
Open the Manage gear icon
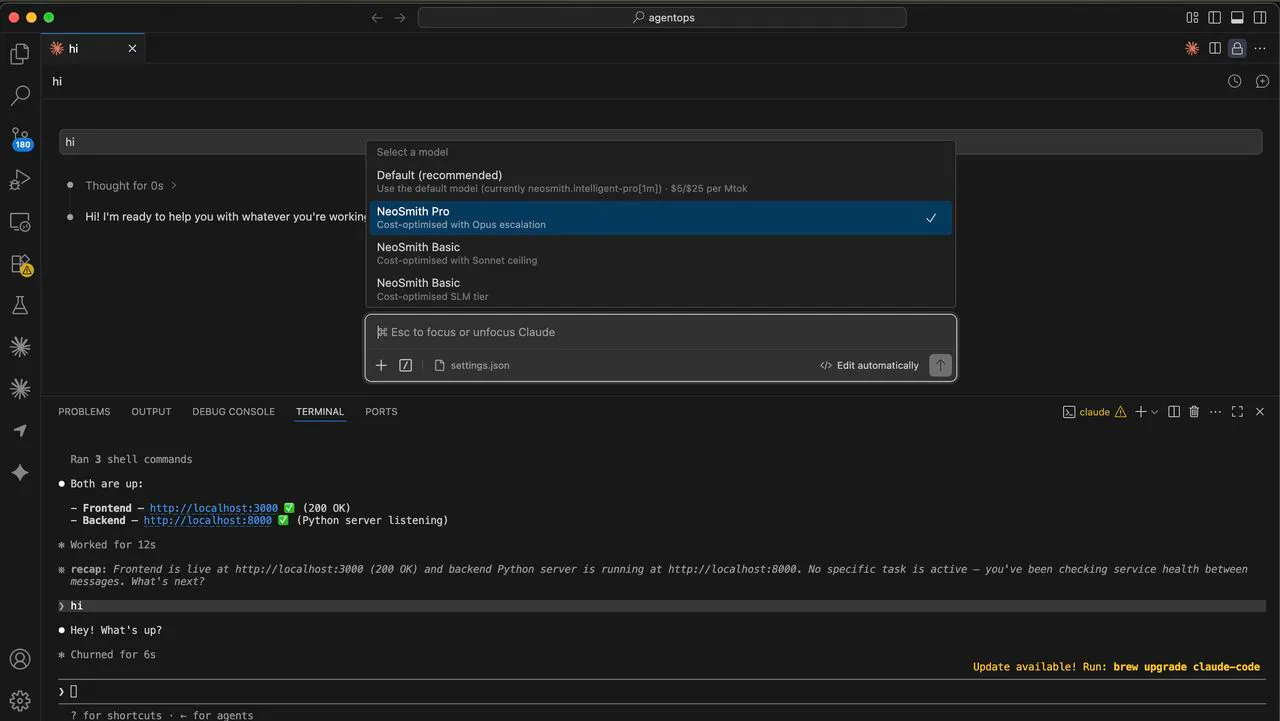pos(20,700)
